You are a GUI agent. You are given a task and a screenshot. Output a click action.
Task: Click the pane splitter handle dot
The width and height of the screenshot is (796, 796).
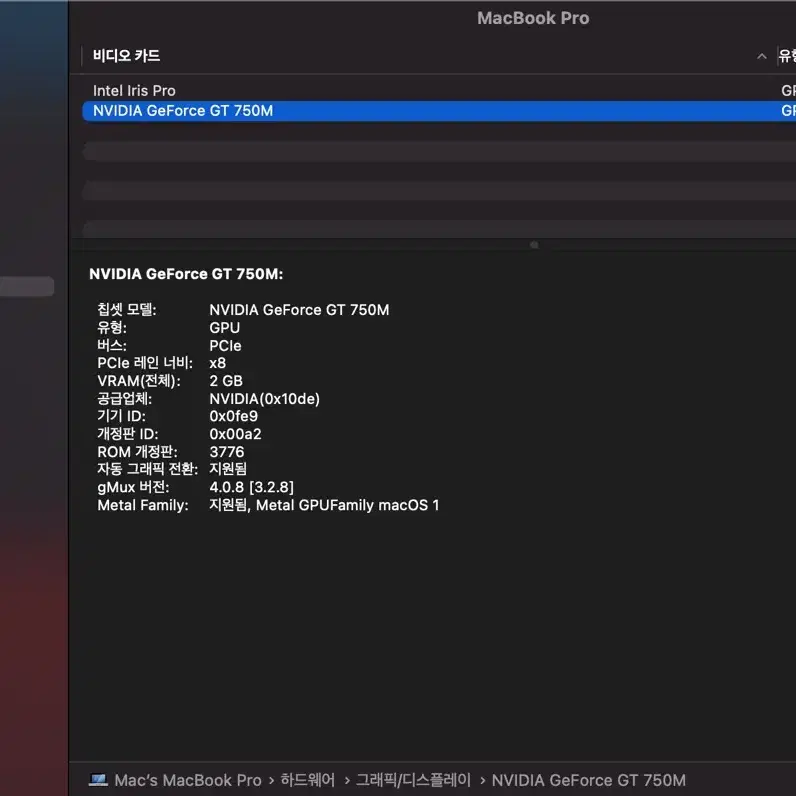[534, 245]
